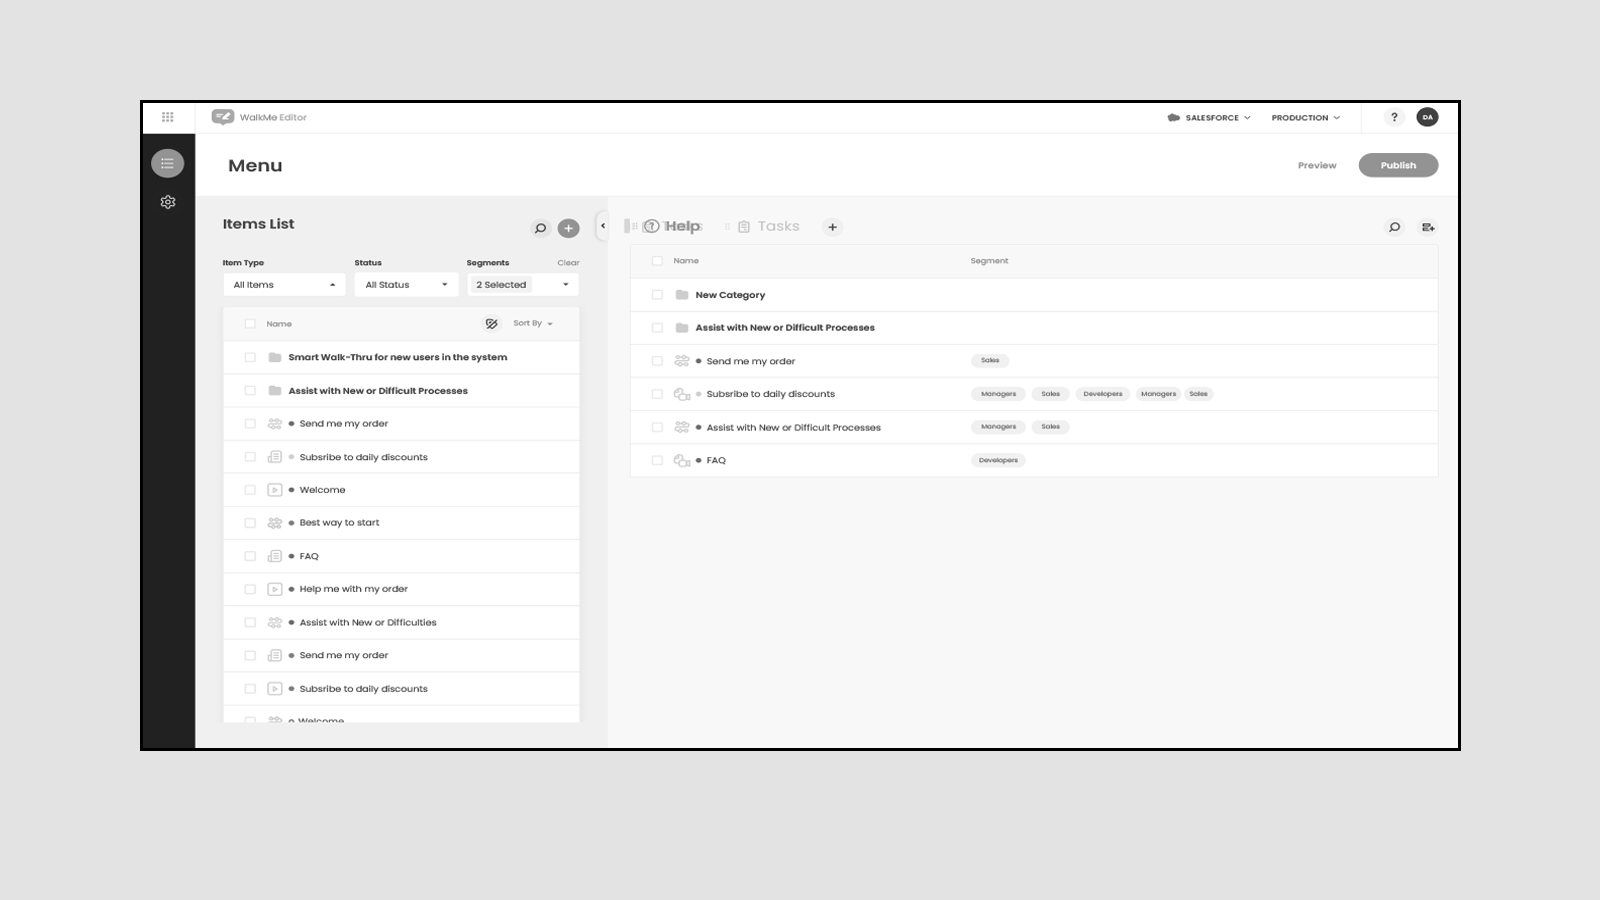Click shuttle icon beside FAQ in menu table
This screenshot has height=900, width=1600.
tap(682, 460)
